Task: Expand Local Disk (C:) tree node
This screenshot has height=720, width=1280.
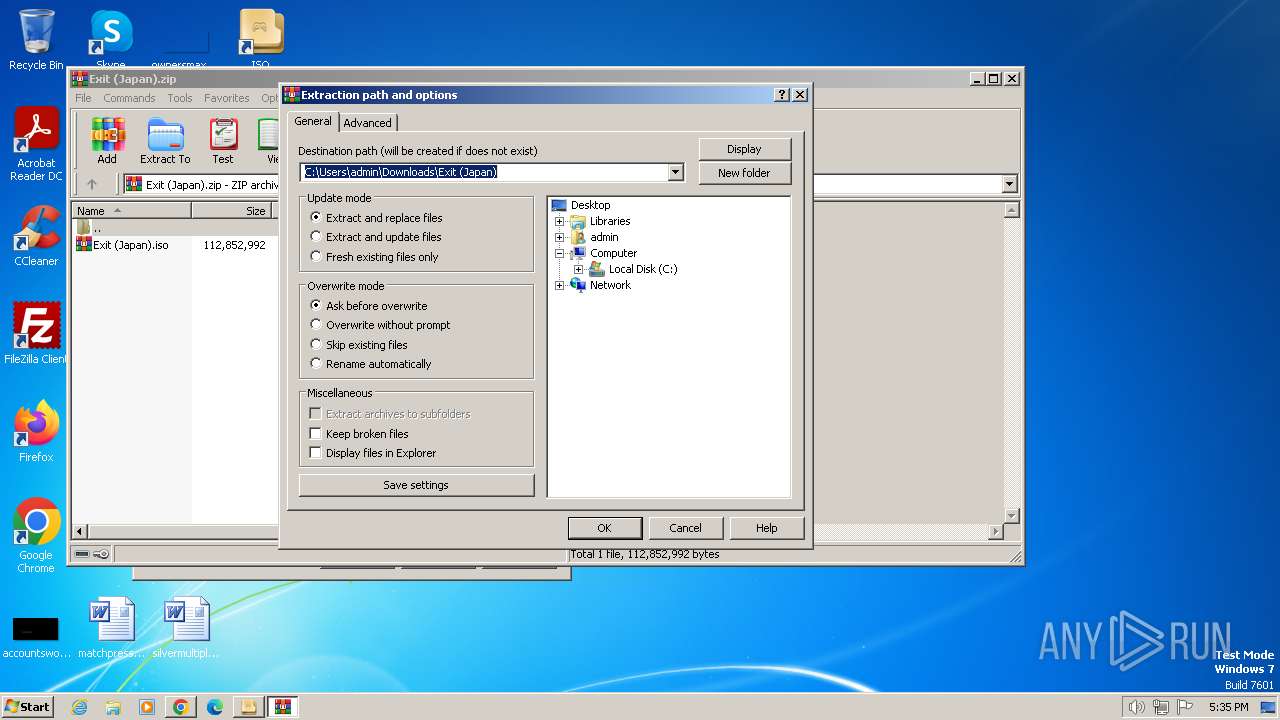Action: 578,269
